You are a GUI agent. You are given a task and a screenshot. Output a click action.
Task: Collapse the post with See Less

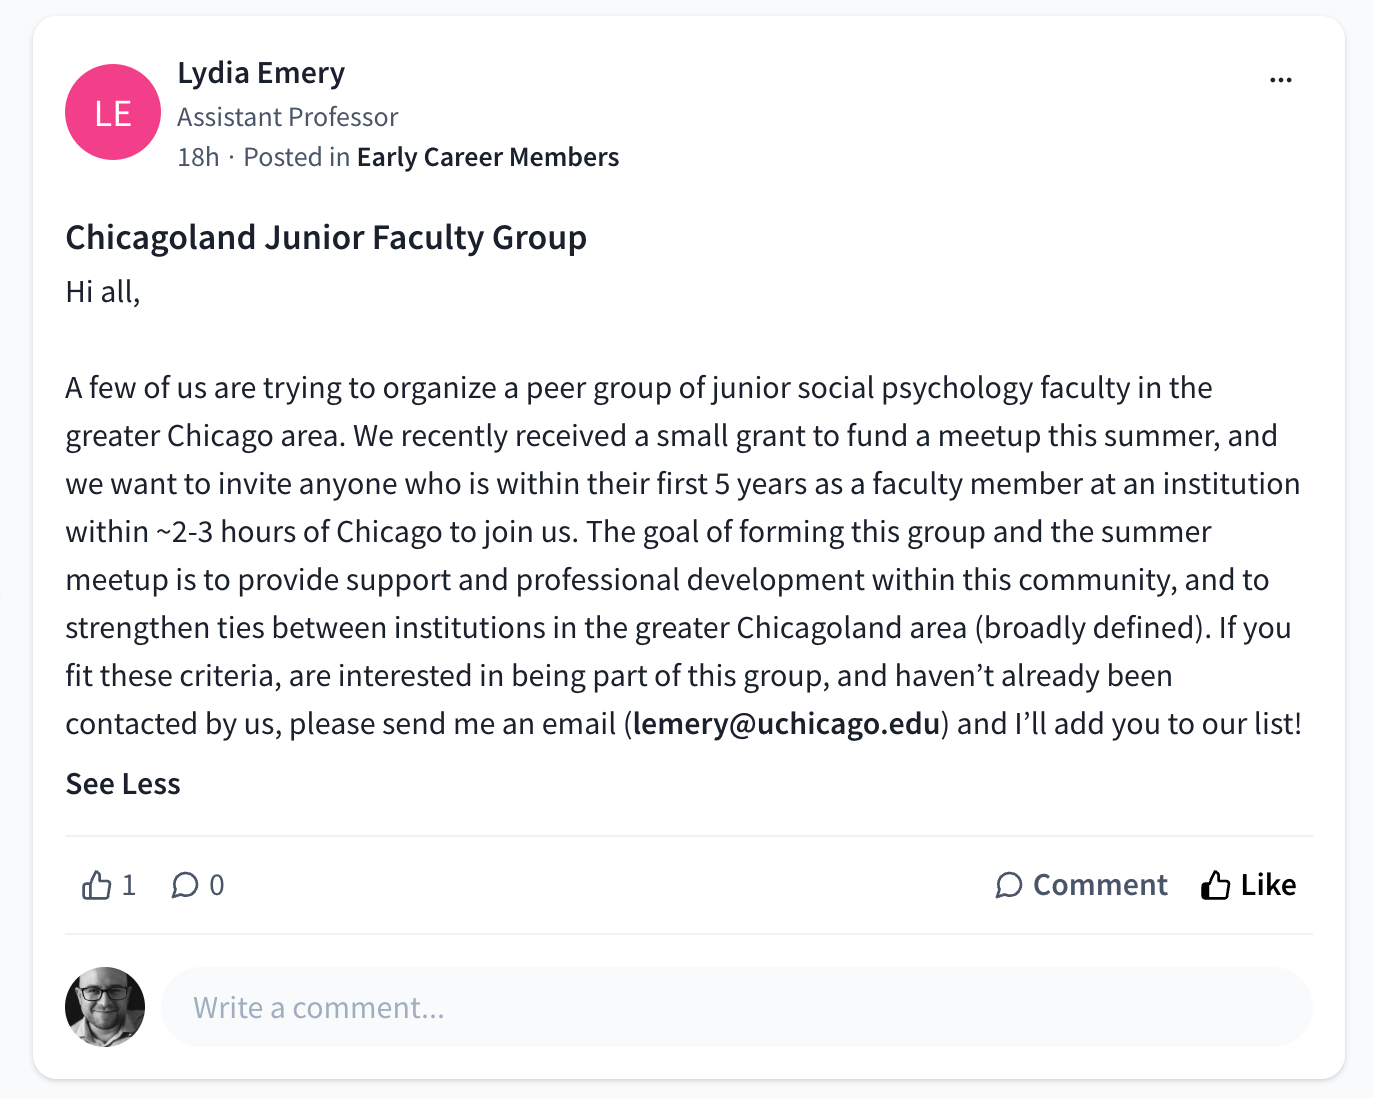click(123, 784)
